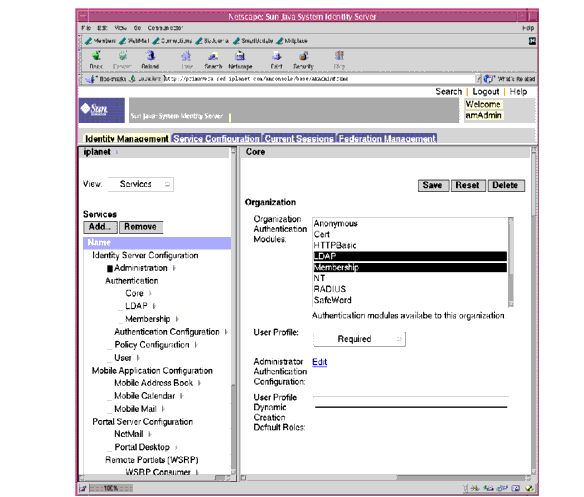Click the Logout link

tap(486, 92)
